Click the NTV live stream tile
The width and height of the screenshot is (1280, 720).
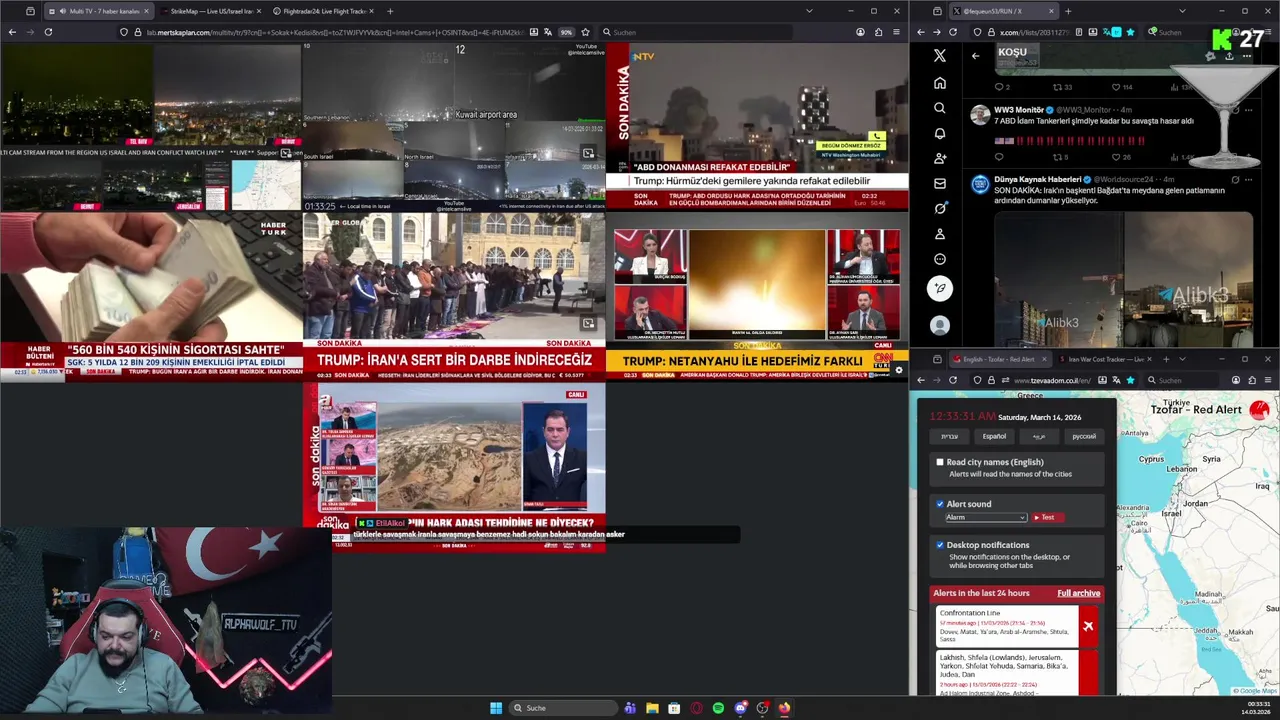757,127
